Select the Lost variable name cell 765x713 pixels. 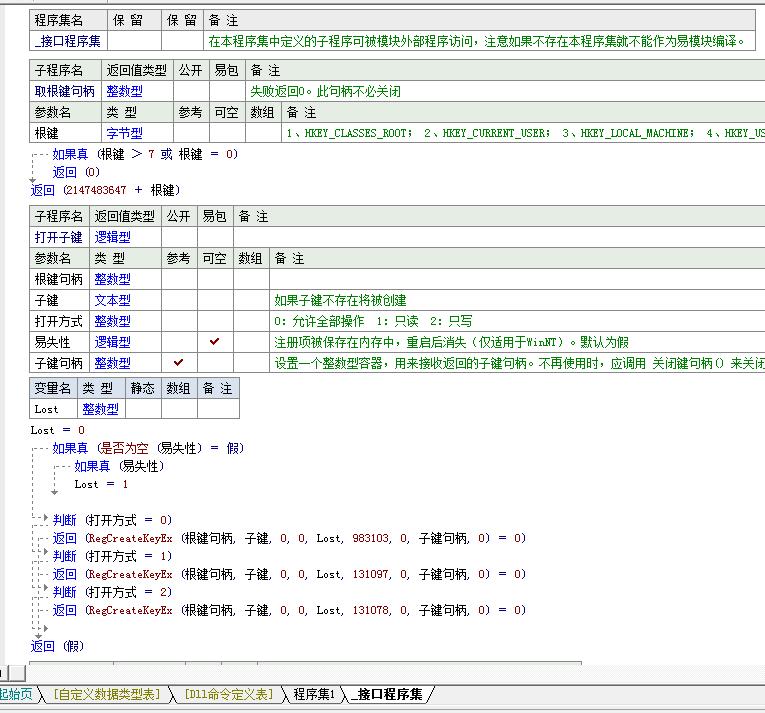click(53, 409)
